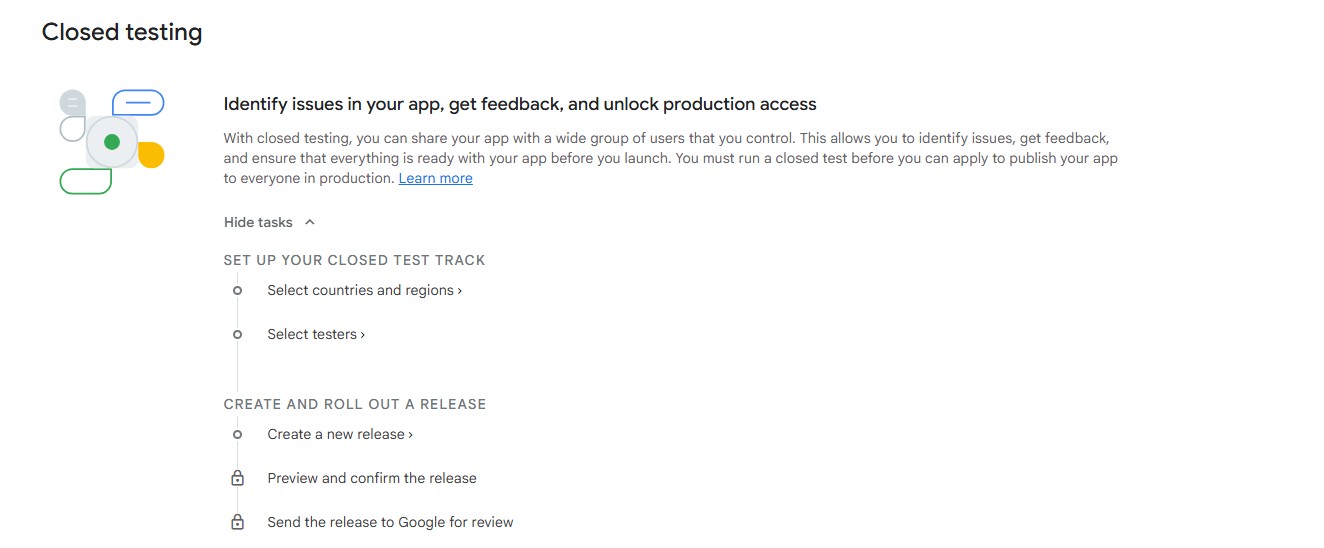Open the Learn more link
The height and width of the screenshot is (548, 1324).
[x=435, y=178]
